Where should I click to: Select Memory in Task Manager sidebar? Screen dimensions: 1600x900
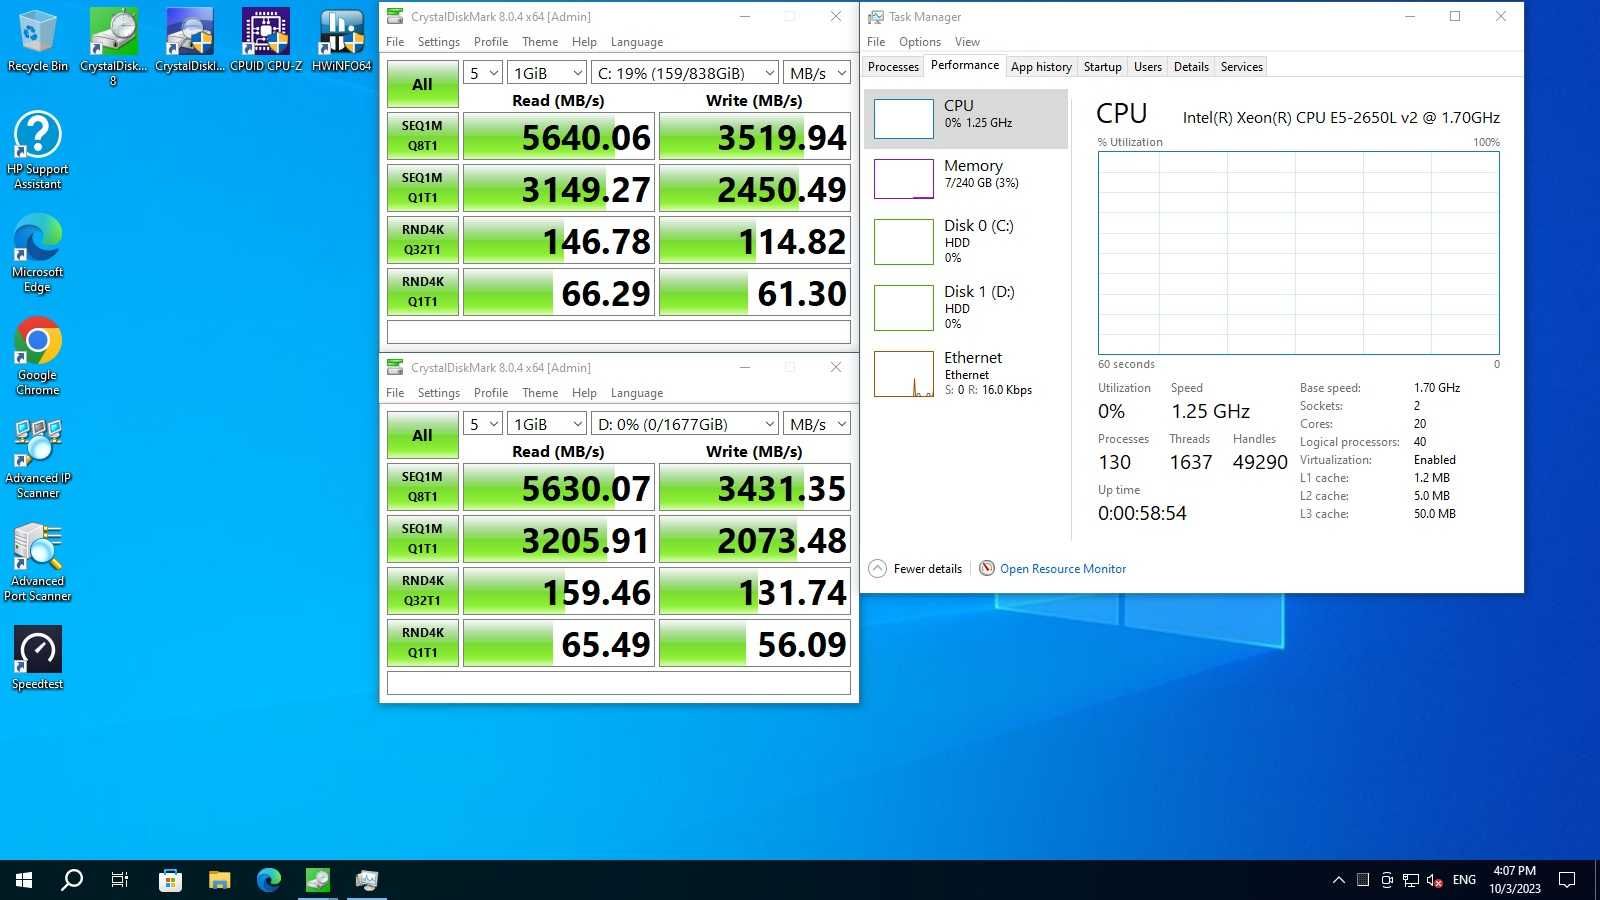point(966,179)
